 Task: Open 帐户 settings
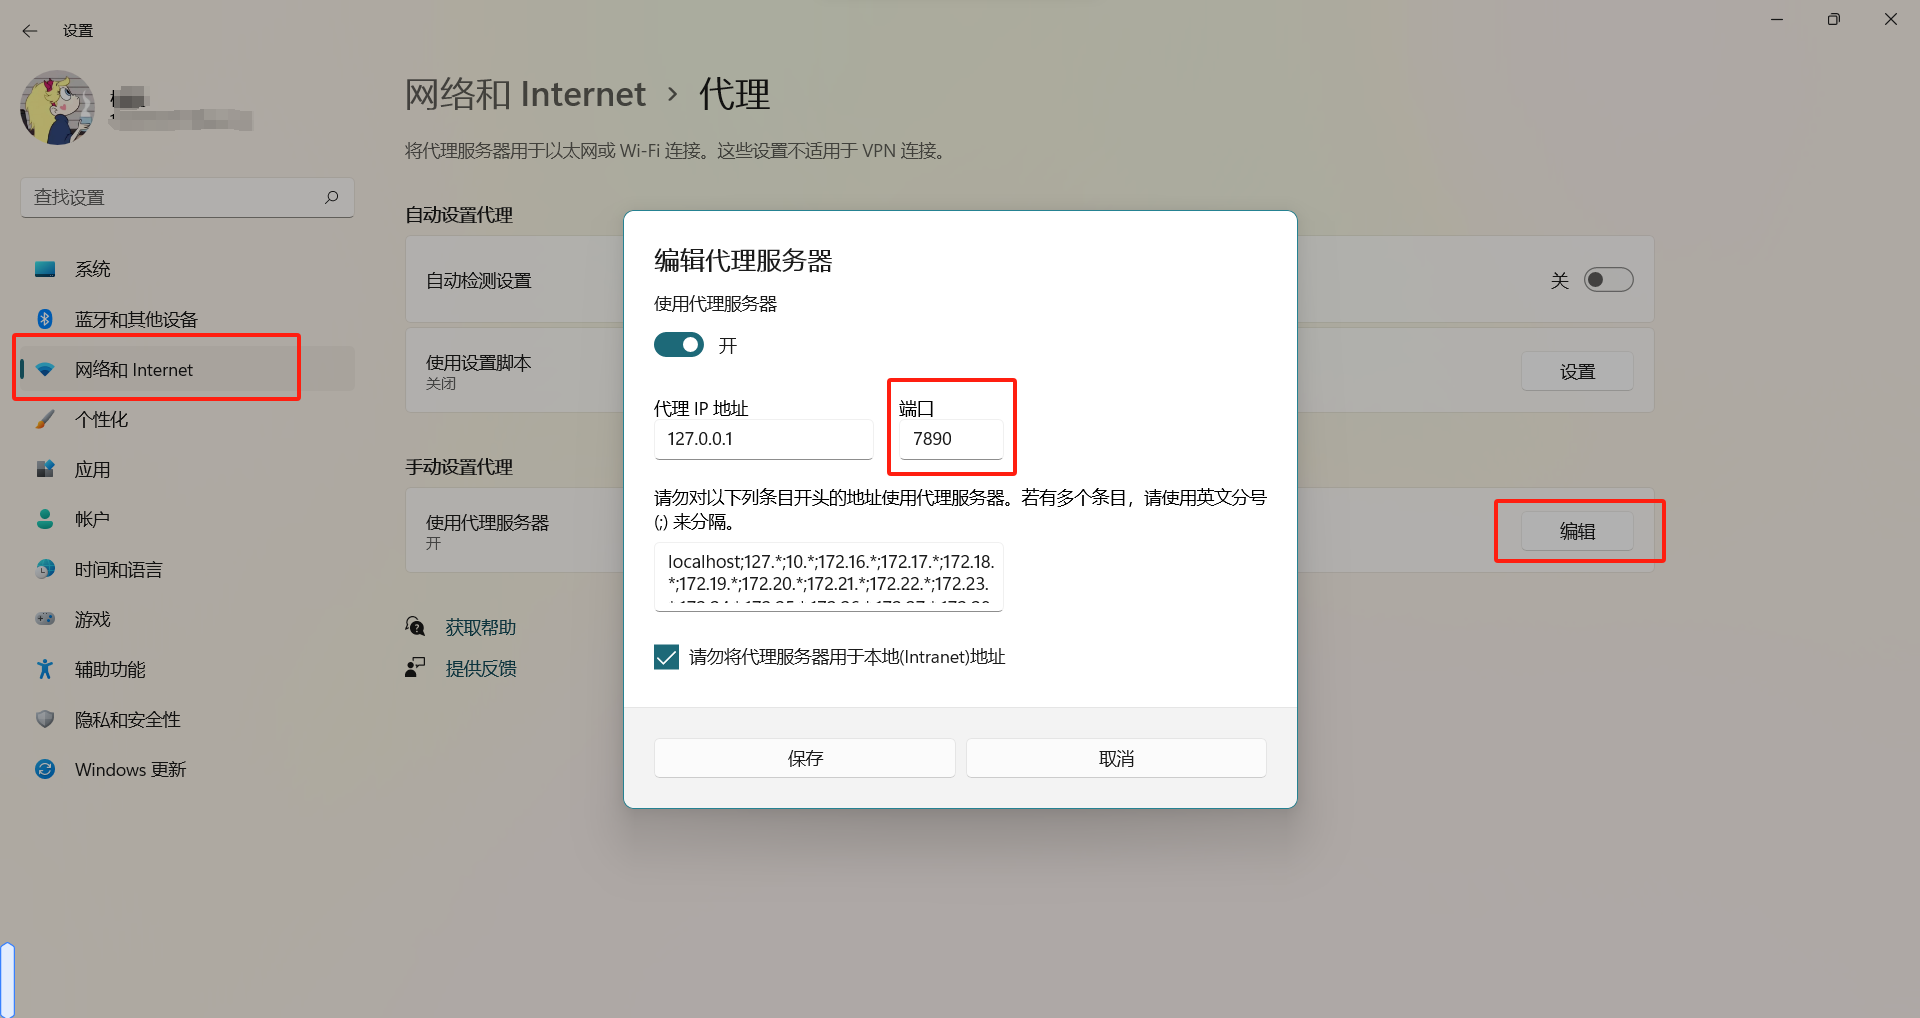click(92, 518)
